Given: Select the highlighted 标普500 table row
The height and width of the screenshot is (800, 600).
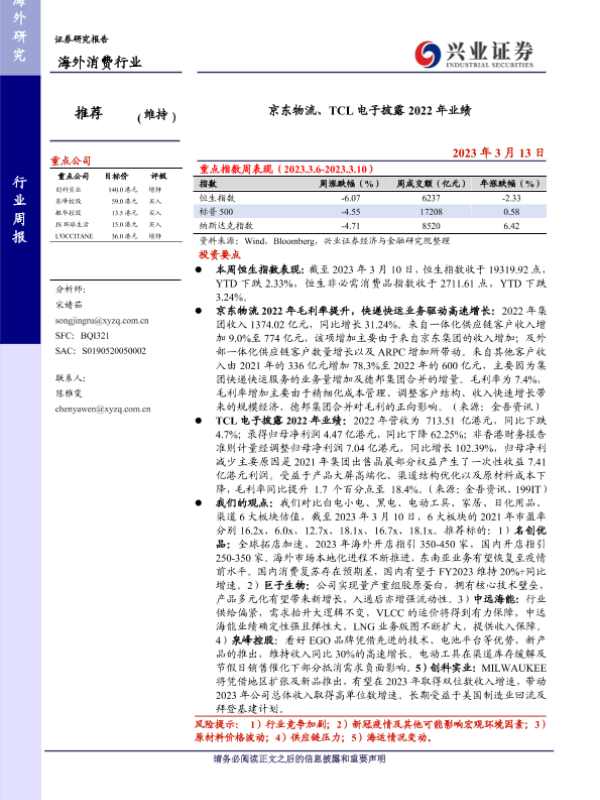Looking at the screenshot, I should coord(370,212).
